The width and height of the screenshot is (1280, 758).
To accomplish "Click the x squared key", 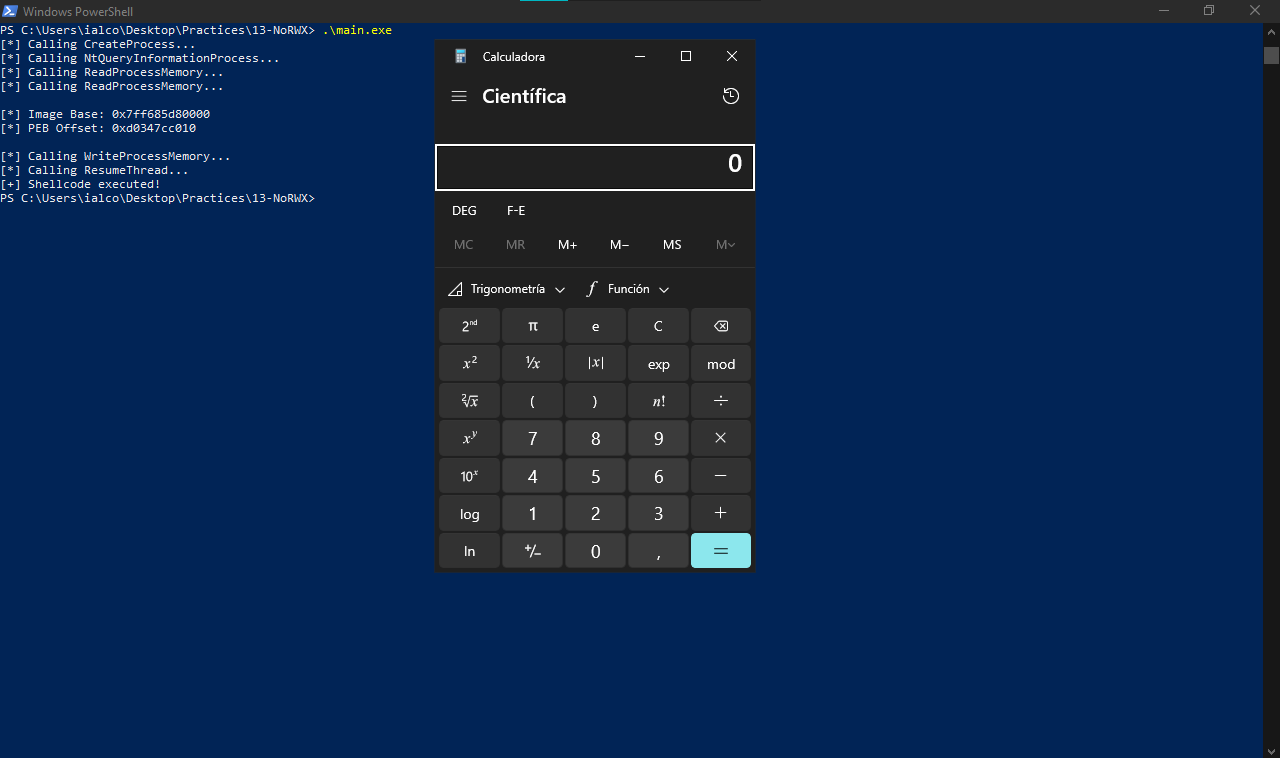I will (470, 364).
